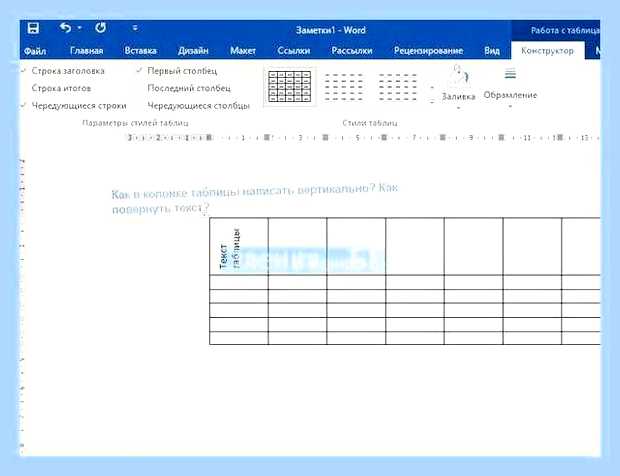Screen dimensions: 620x476
Task: Click the horizontal ruler
Action: pyautogui.click(x=363, y=138)
